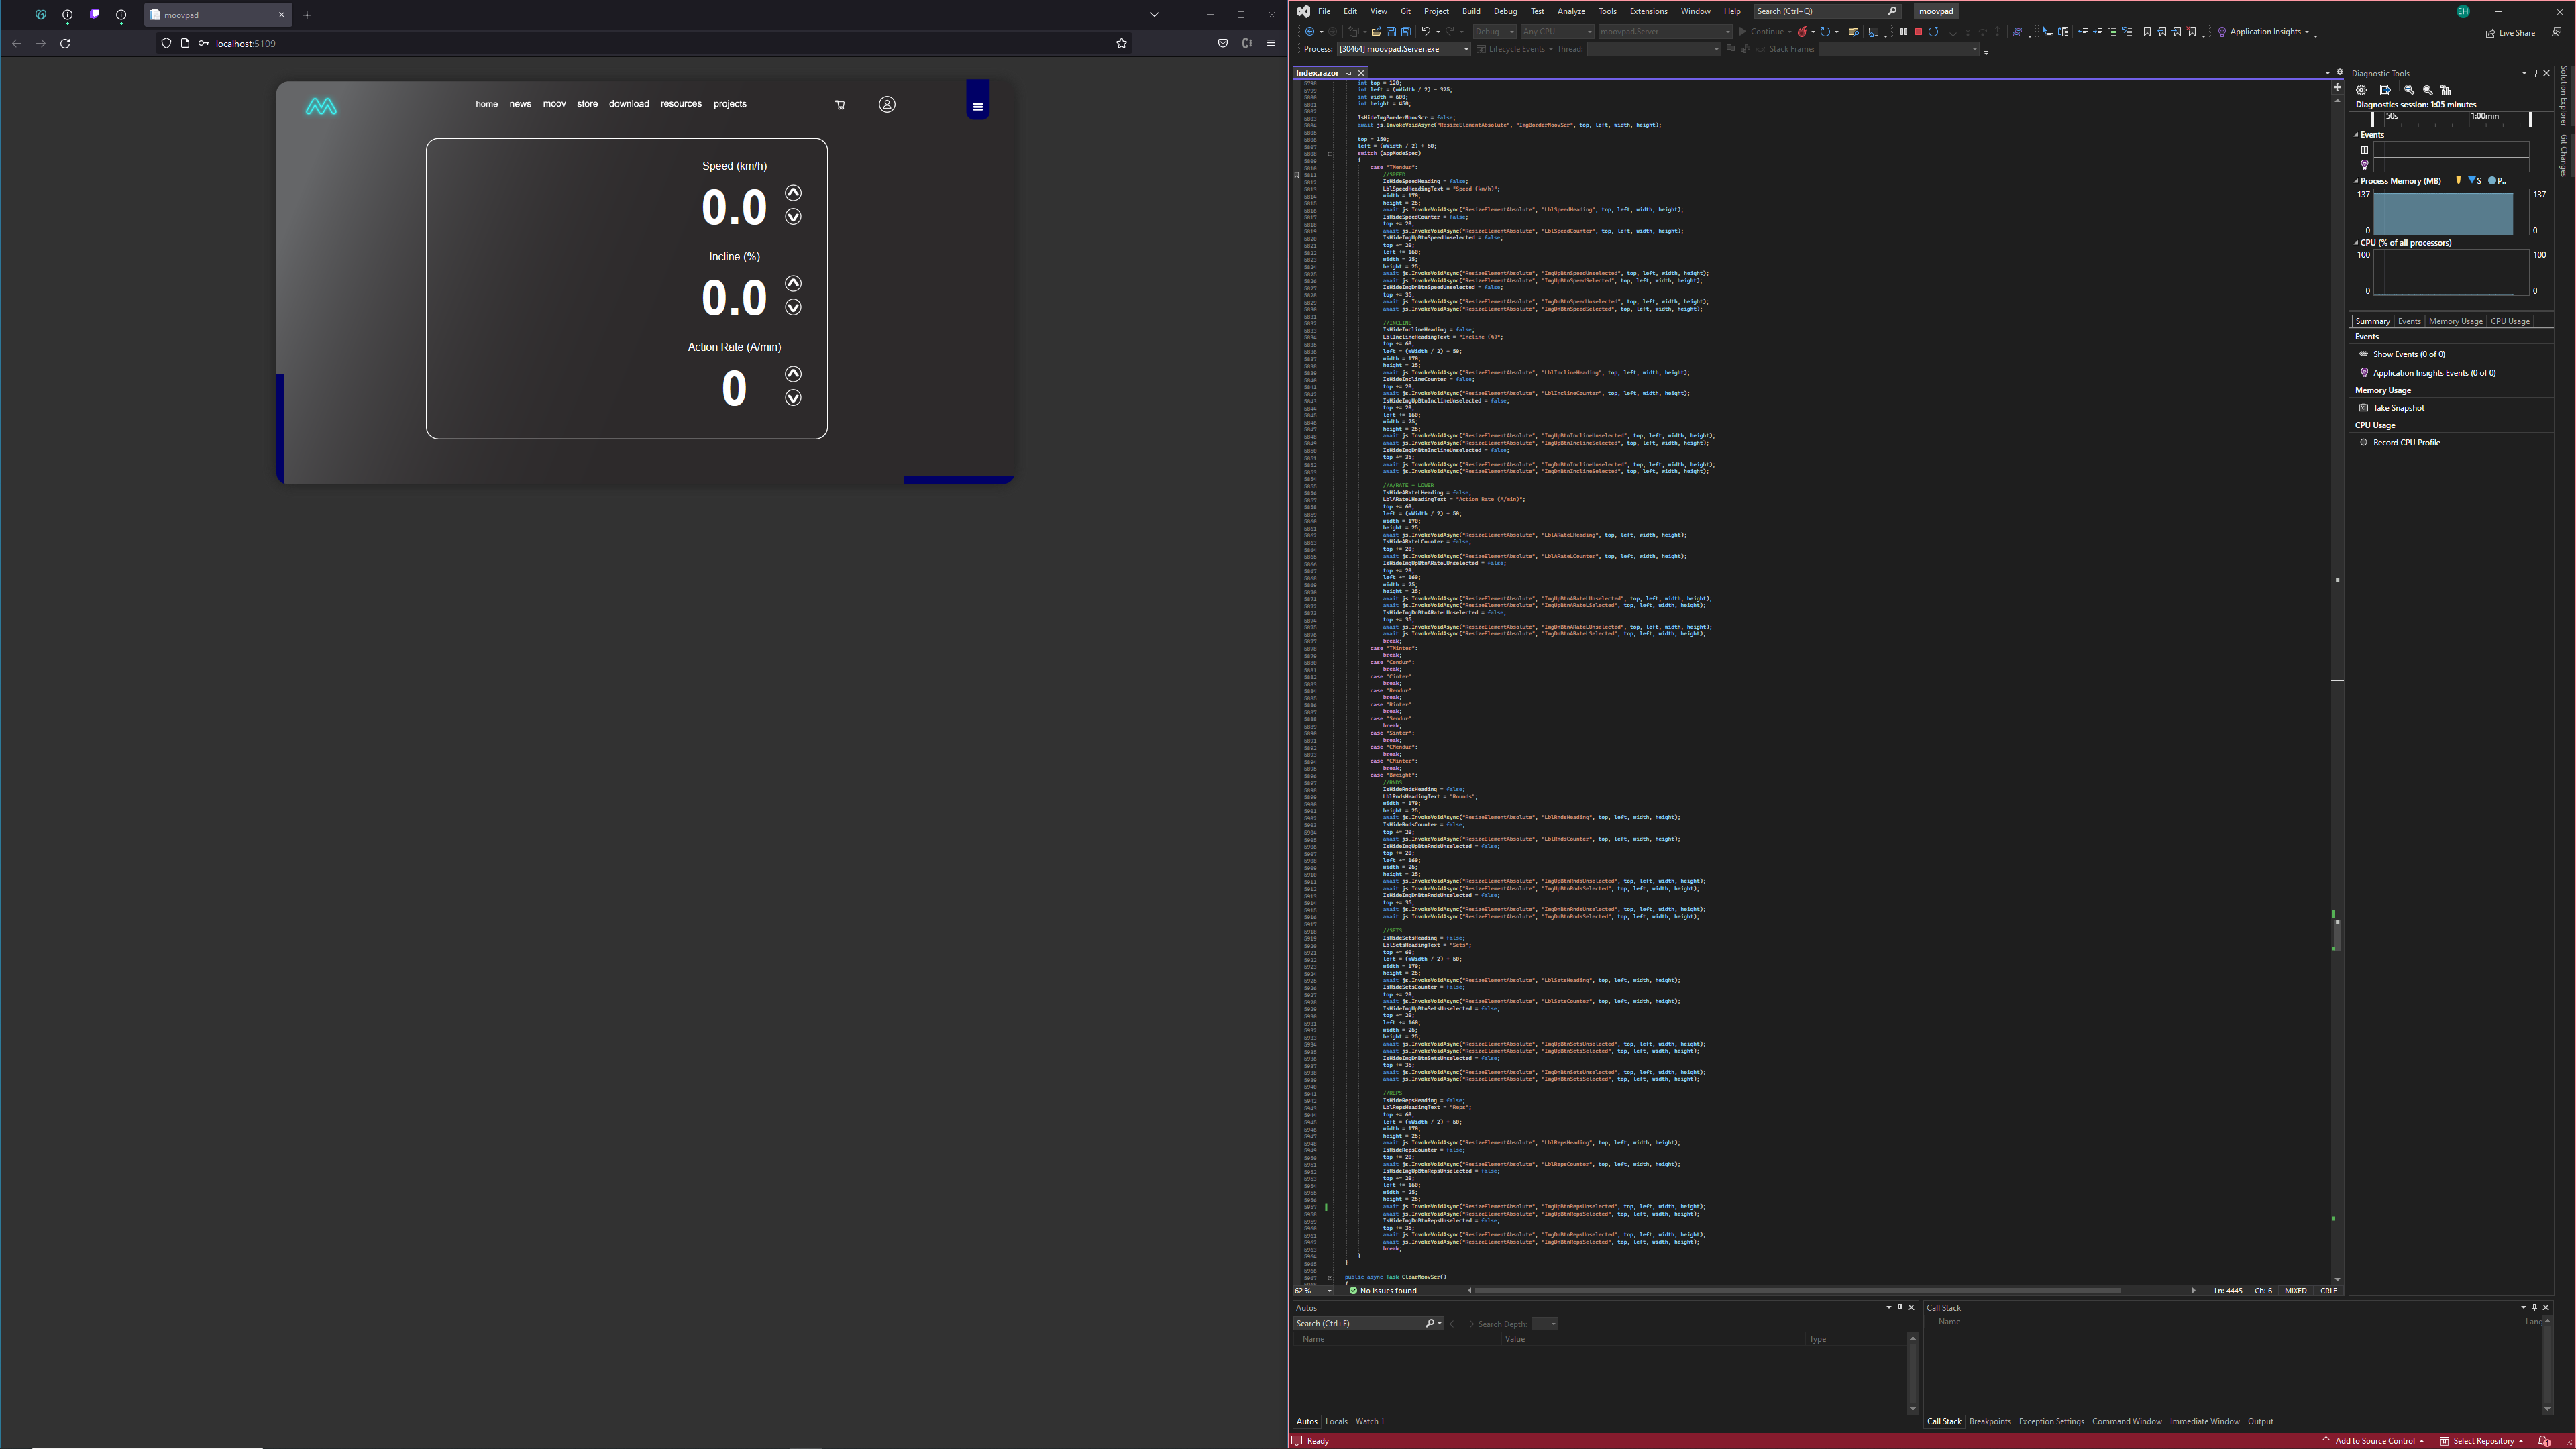Open the notifications bell in VS status bar
This screenshot has height=1449, width=2576.
[2545, 1441]
